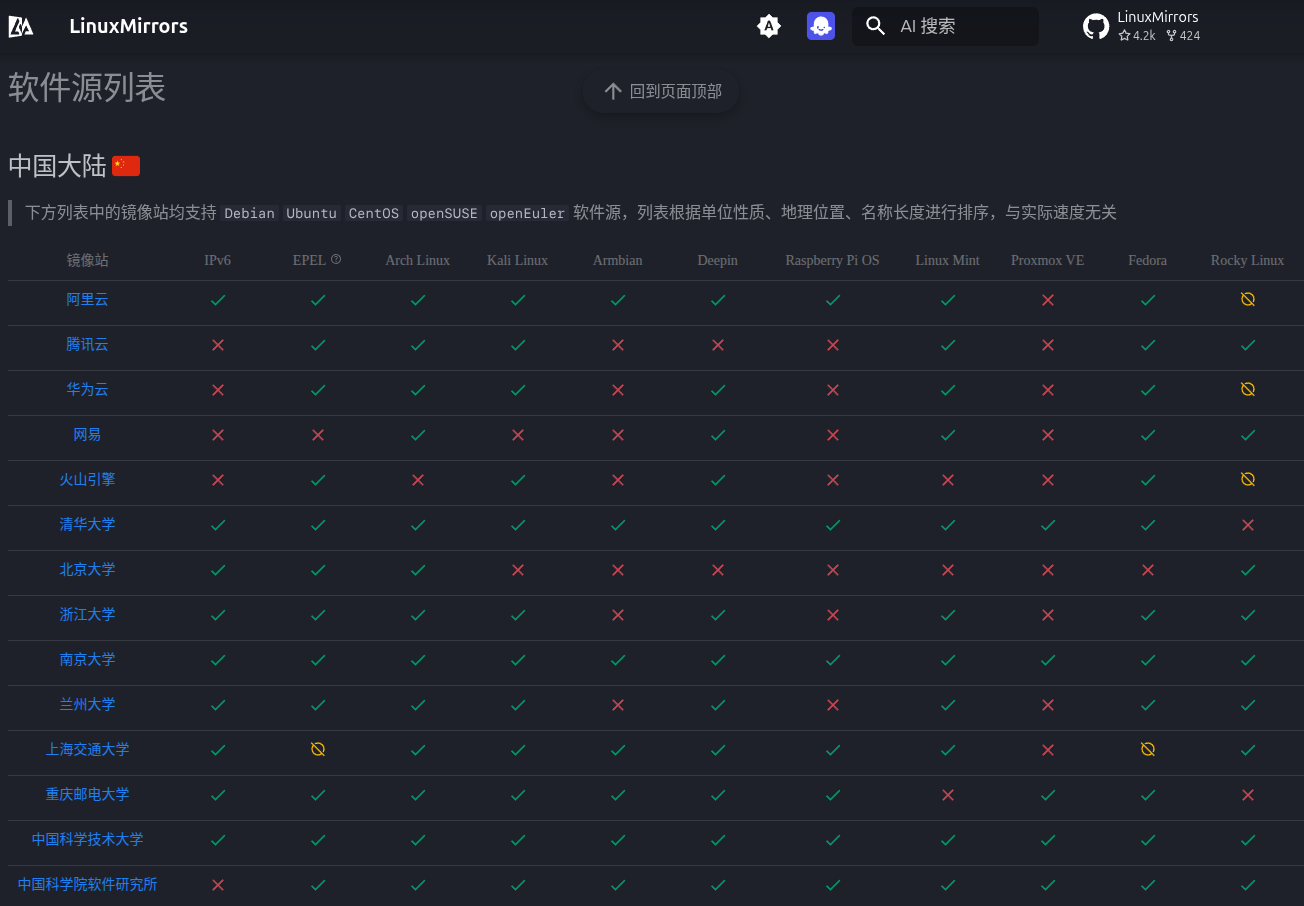1304x906 pixels.
Task: Open the 中国科学技术大学 mirror link
Action: pos(88,839)
